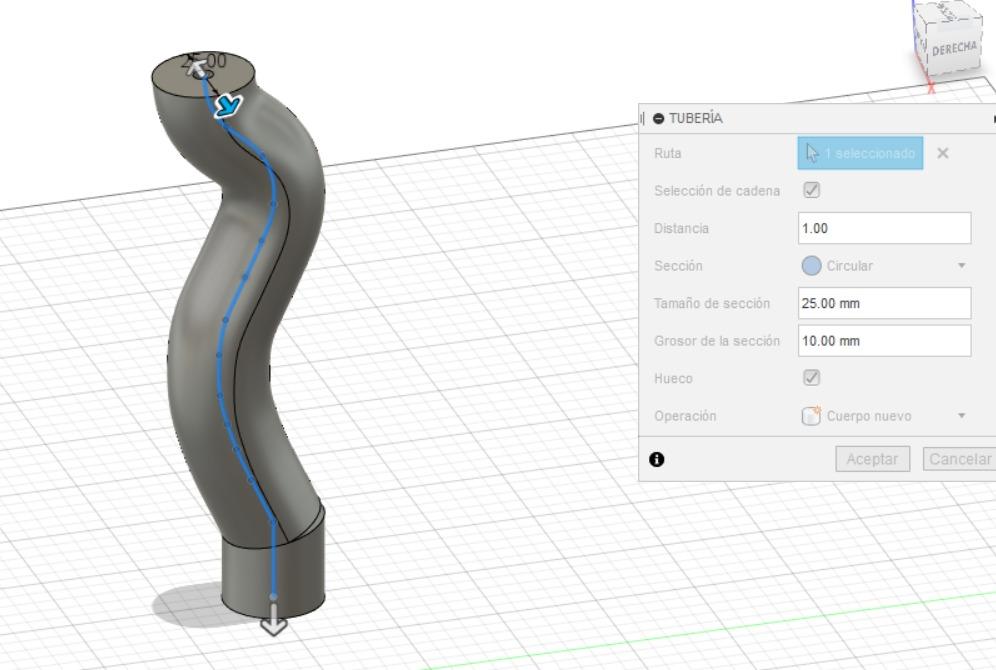996x670 pixels.
Task: Toggle the Hueco checkbox
Action: (811, 378)
